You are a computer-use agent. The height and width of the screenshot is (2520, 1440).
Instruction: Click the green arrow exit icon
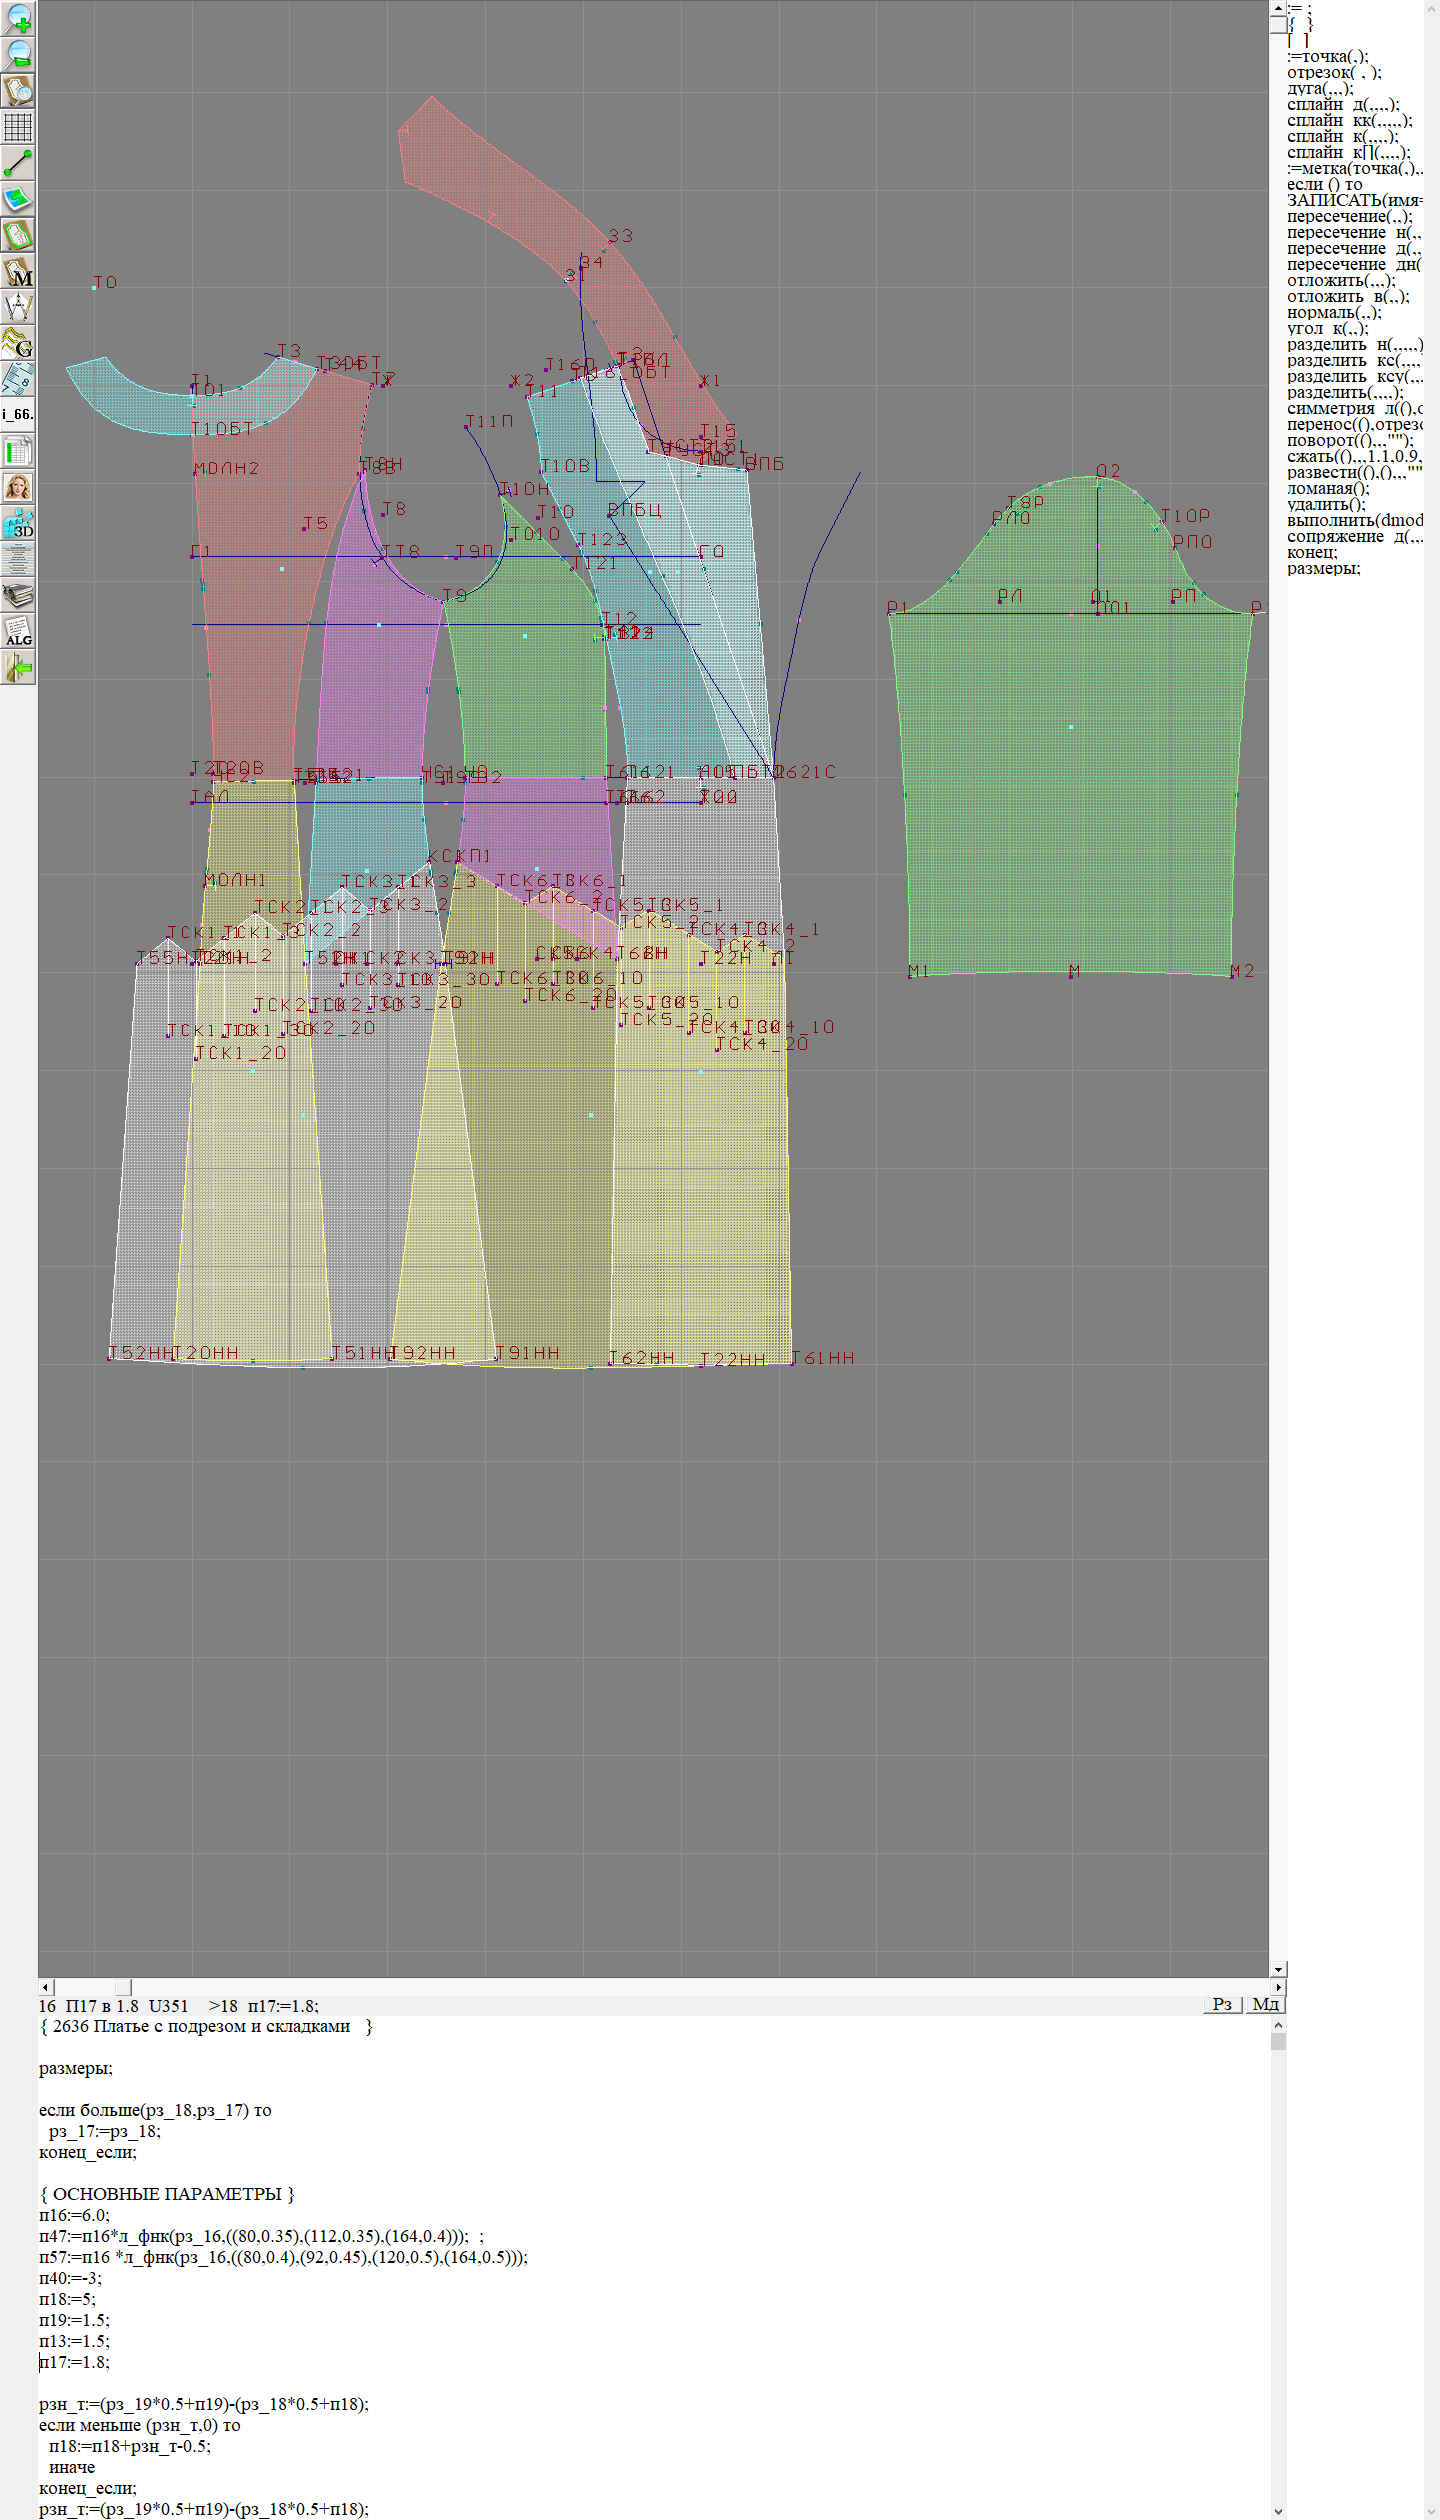tap(18, 667)
